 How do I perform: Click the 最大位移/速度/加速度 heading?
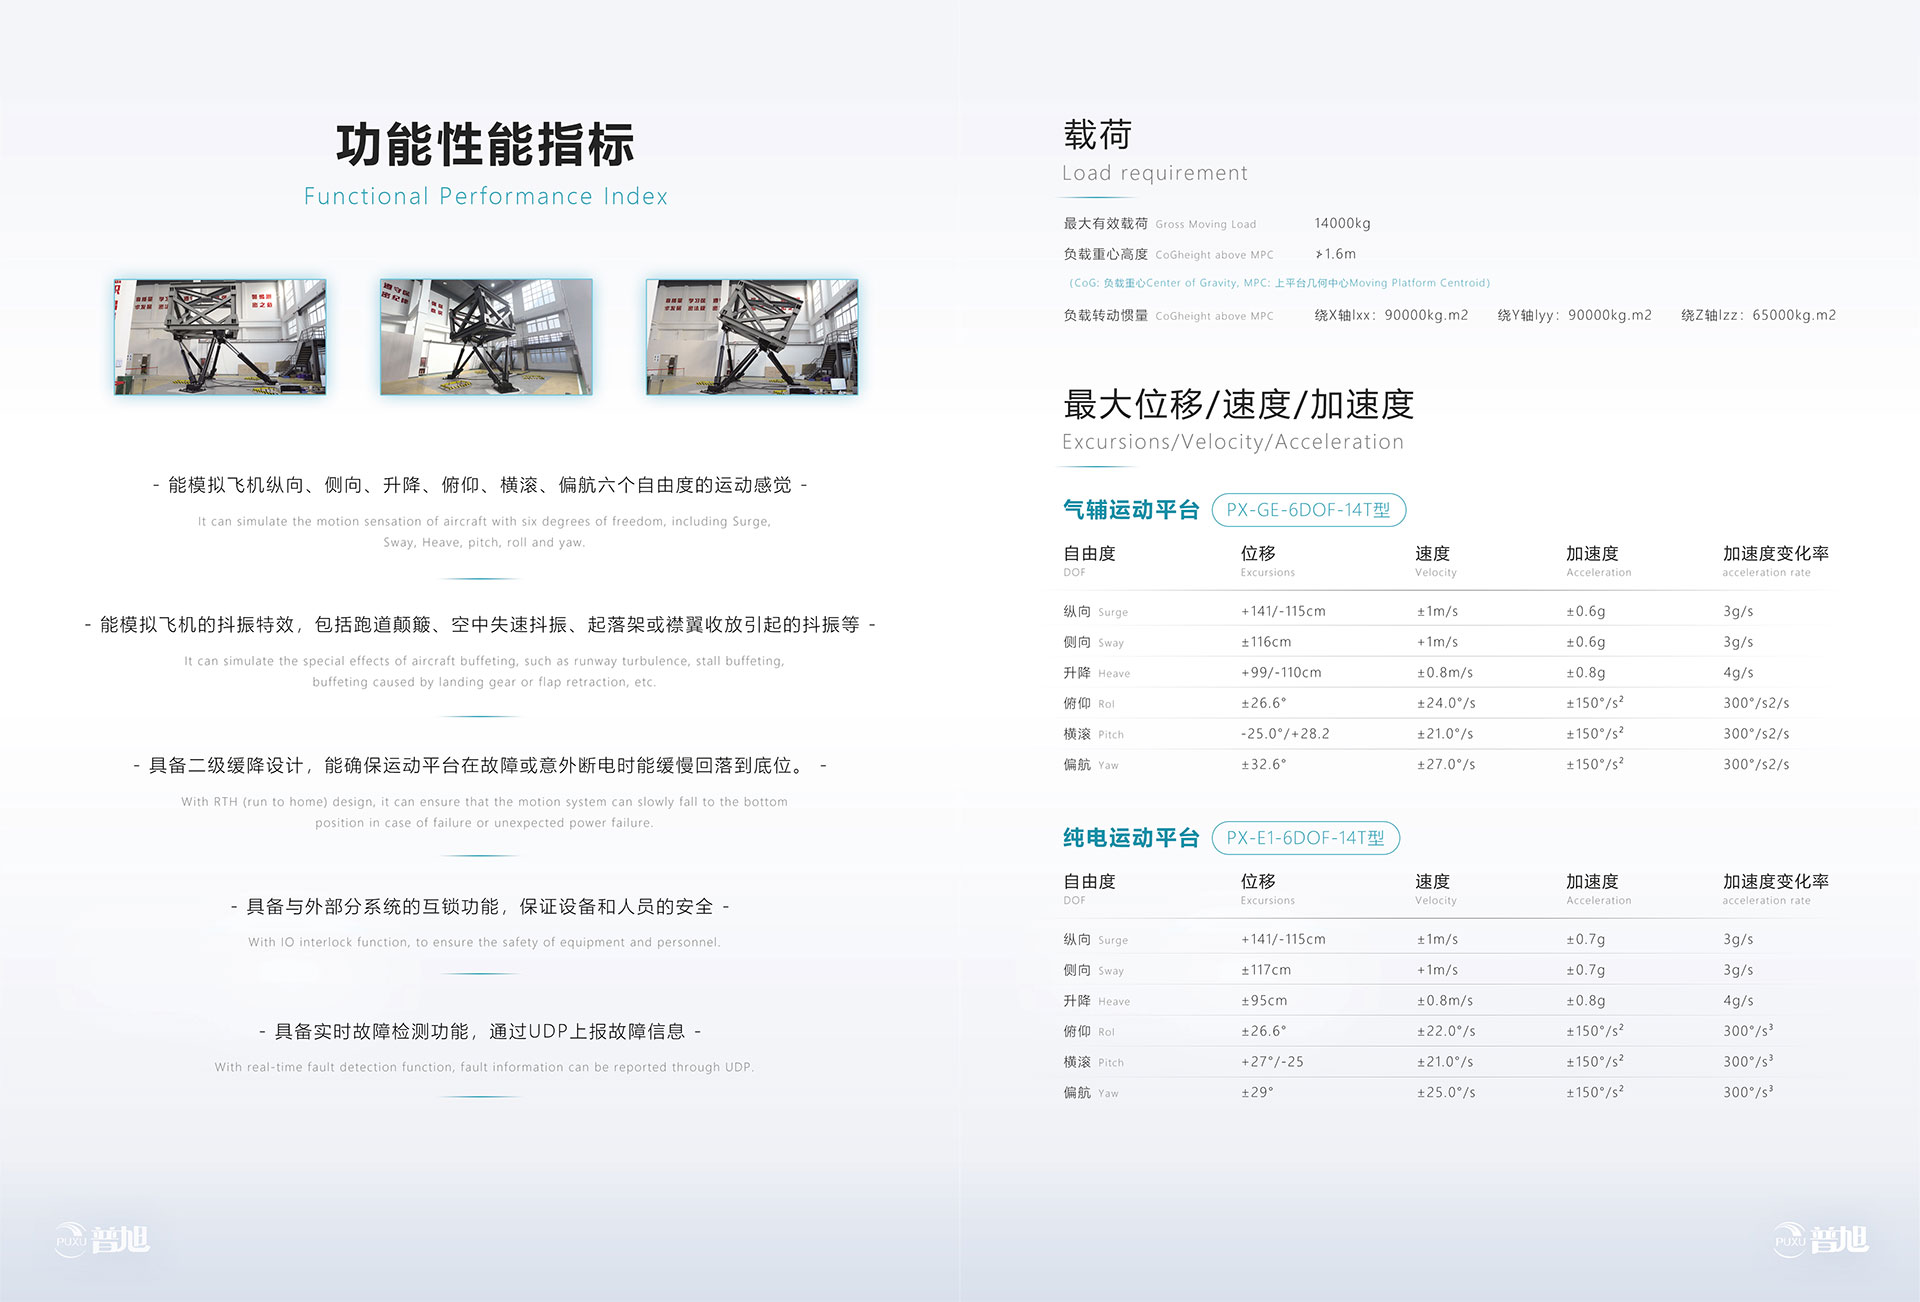[x=1238, y=405]
